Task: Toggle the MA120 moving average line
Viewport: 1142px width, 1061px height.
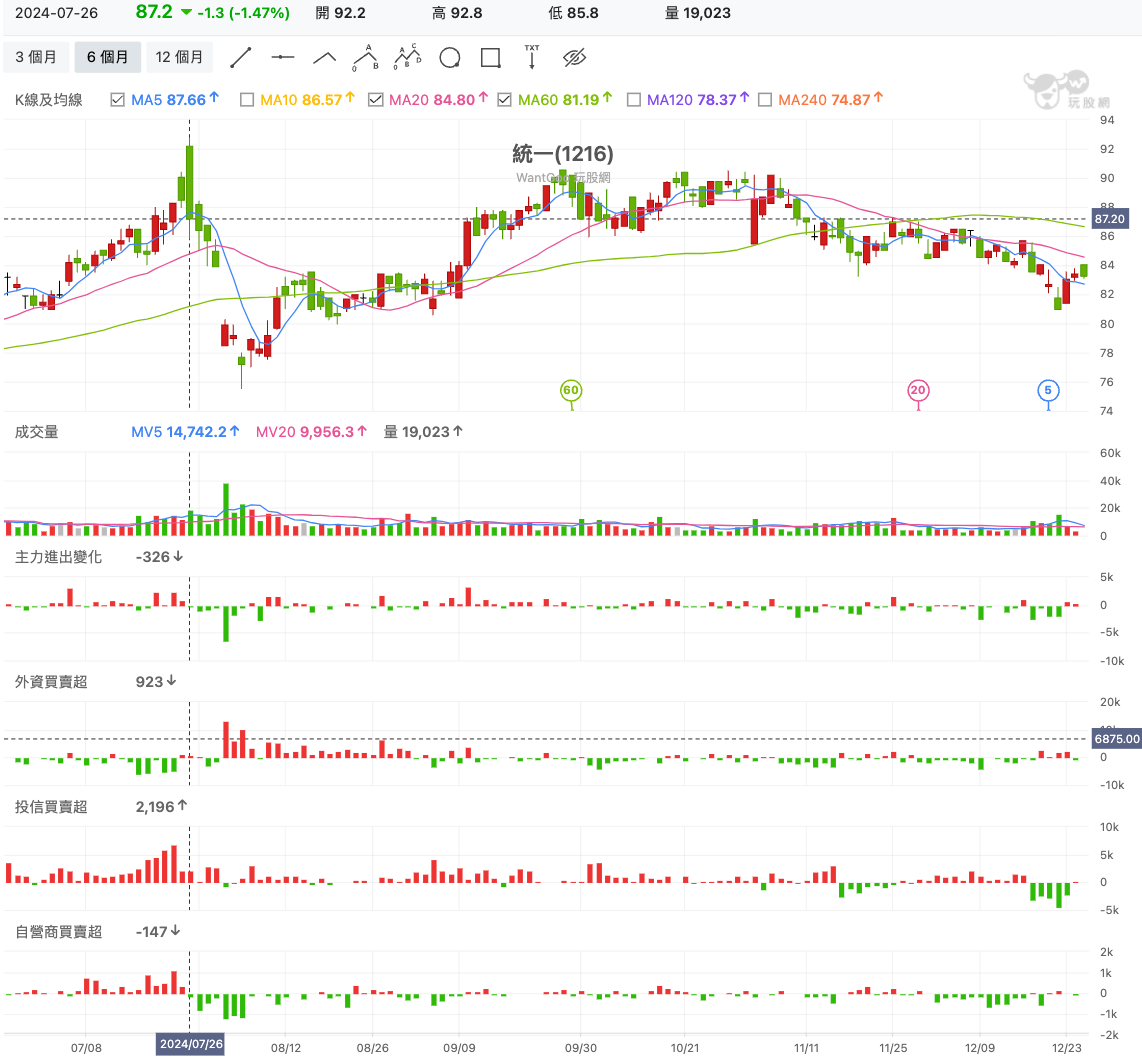Action: coord(633,99)
